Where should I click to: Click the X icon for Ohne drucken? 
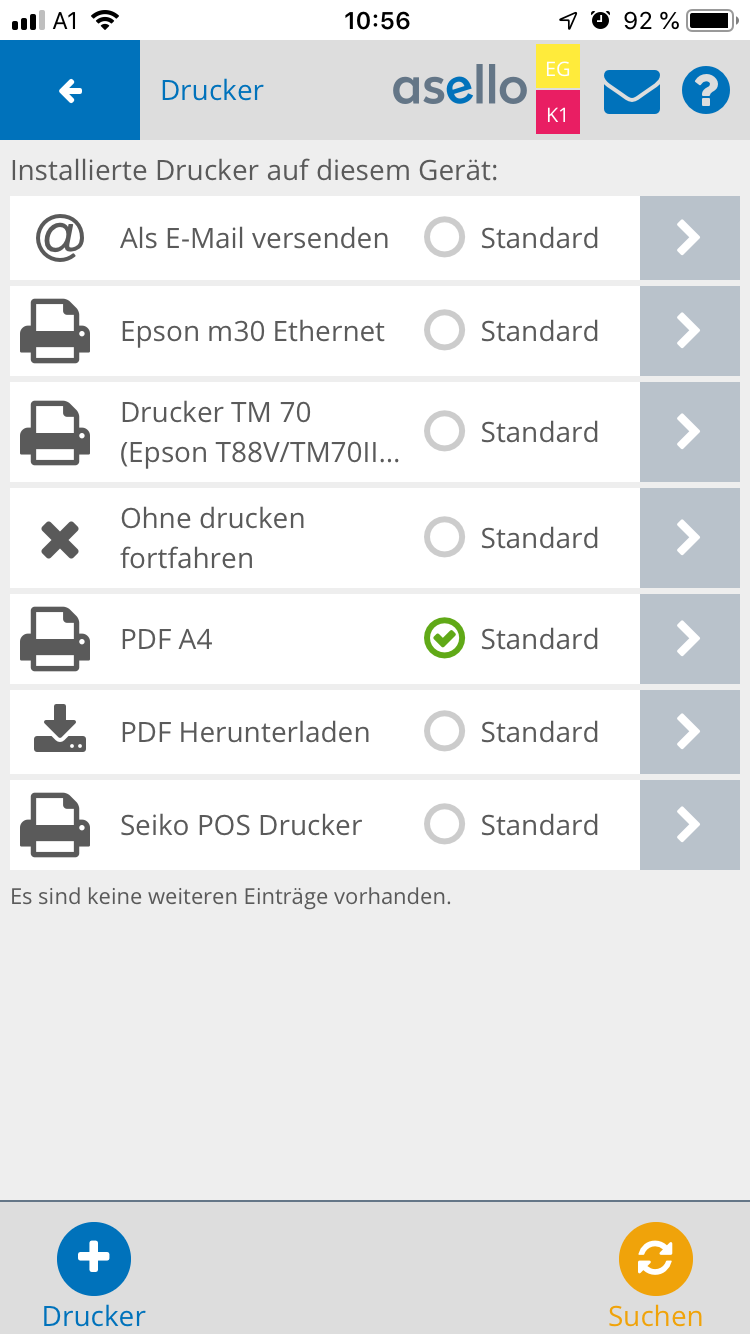click(x=59, y=539)
